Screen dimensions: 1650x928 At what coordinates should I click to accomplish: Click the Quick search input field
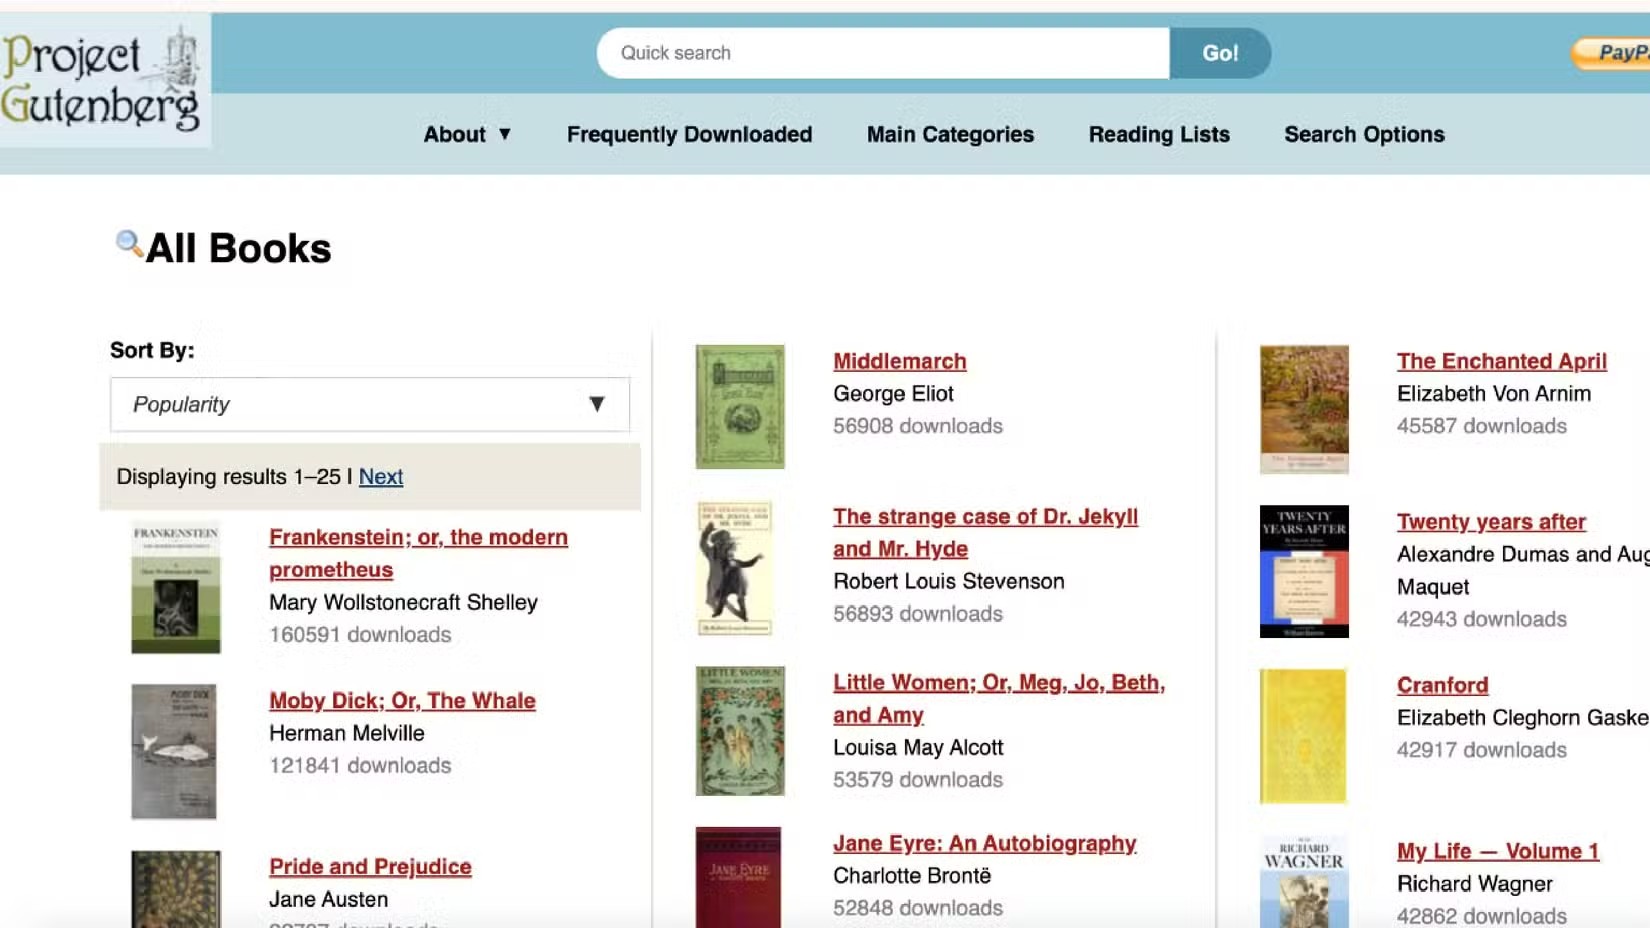[880, 53]
